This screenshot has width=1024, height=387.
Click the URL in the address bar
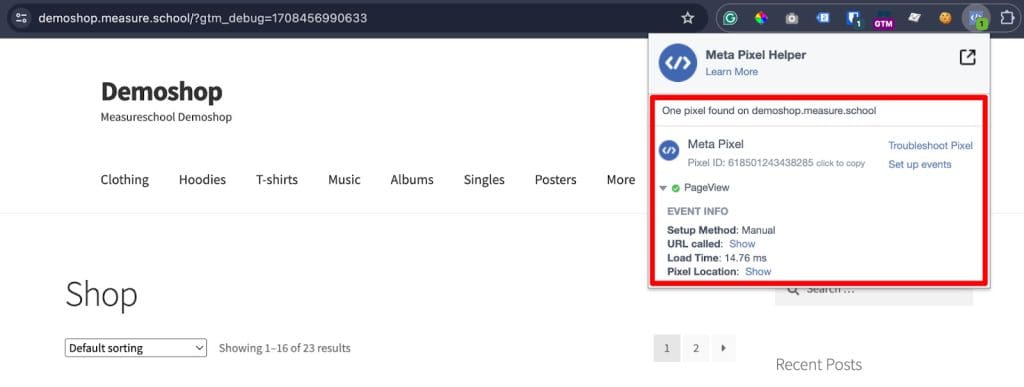click(202, 18)
